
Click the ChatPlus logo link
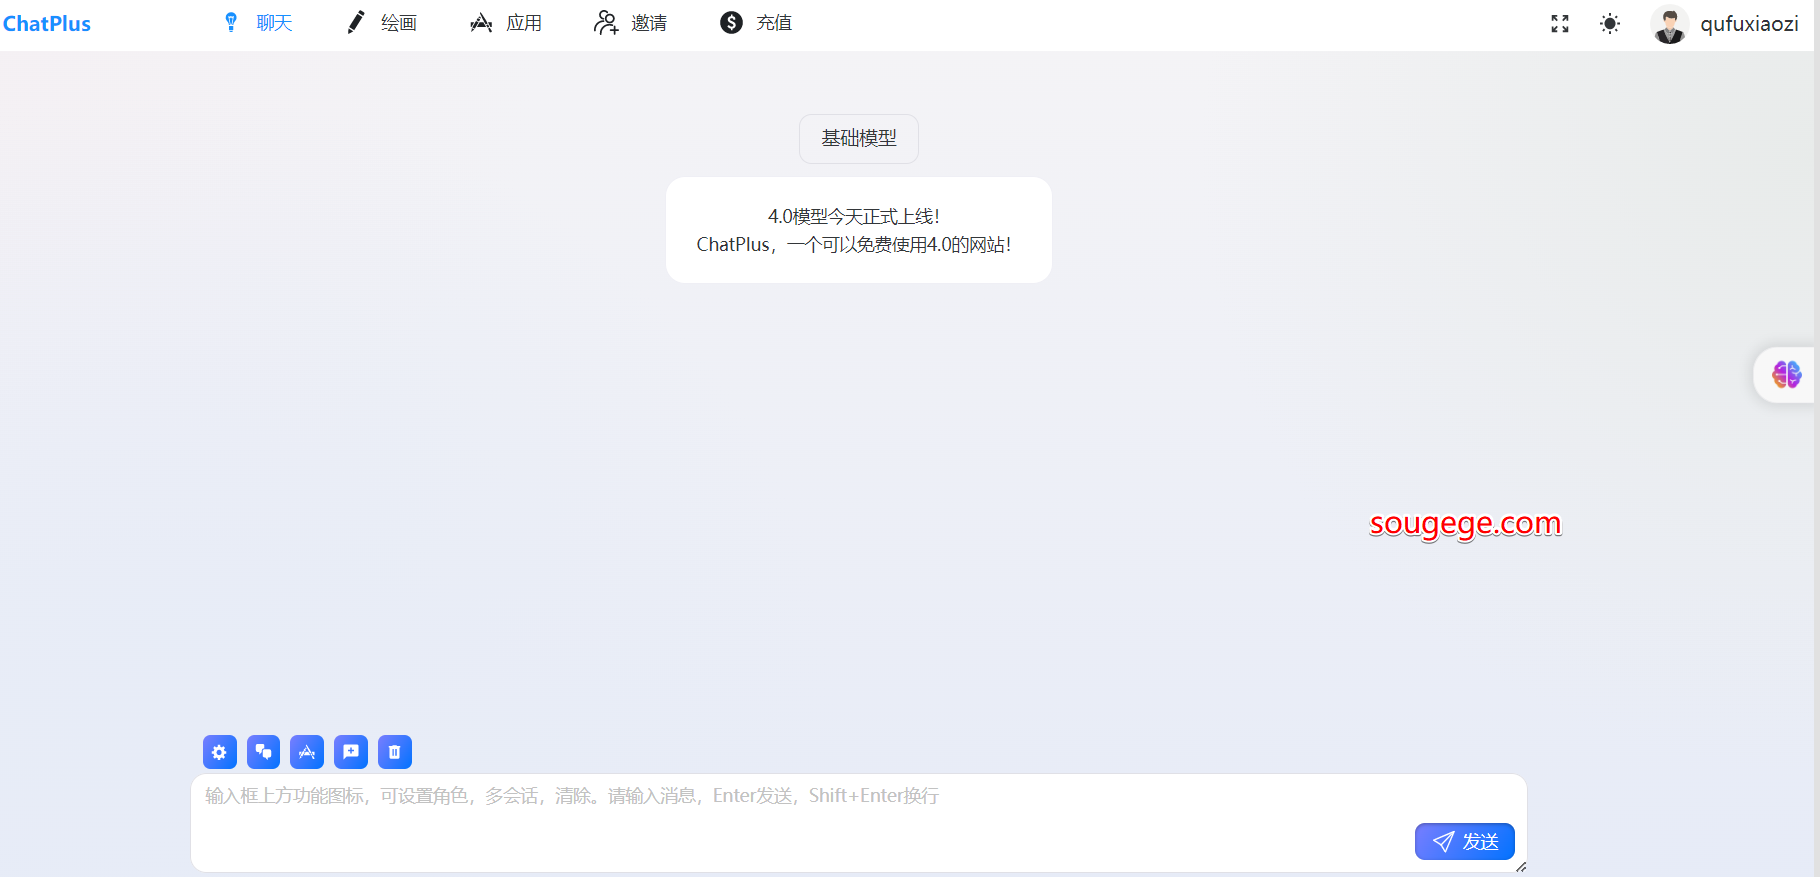(x=47, y=24)
